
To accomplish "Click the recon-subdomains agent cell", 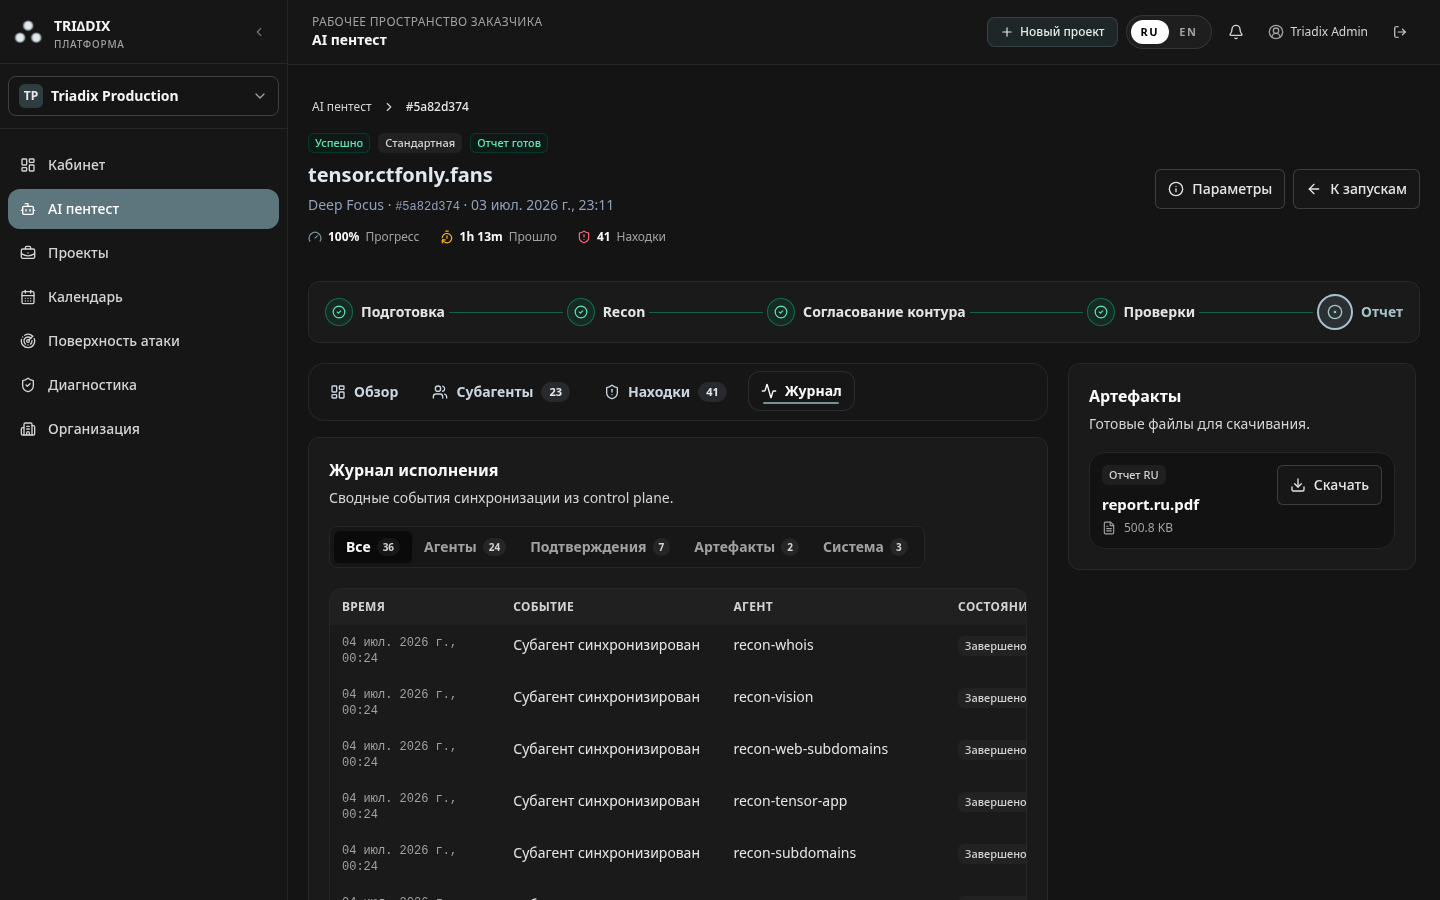I will 794,853.
